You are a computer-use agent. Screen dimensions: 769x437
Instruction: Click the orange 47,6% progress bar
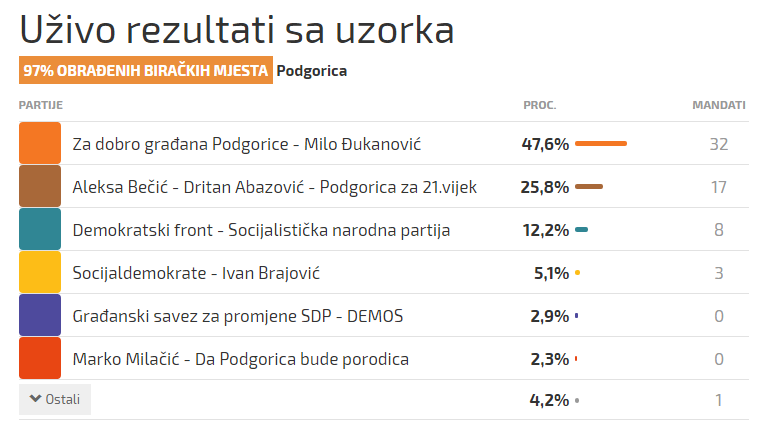coord(601,143)
